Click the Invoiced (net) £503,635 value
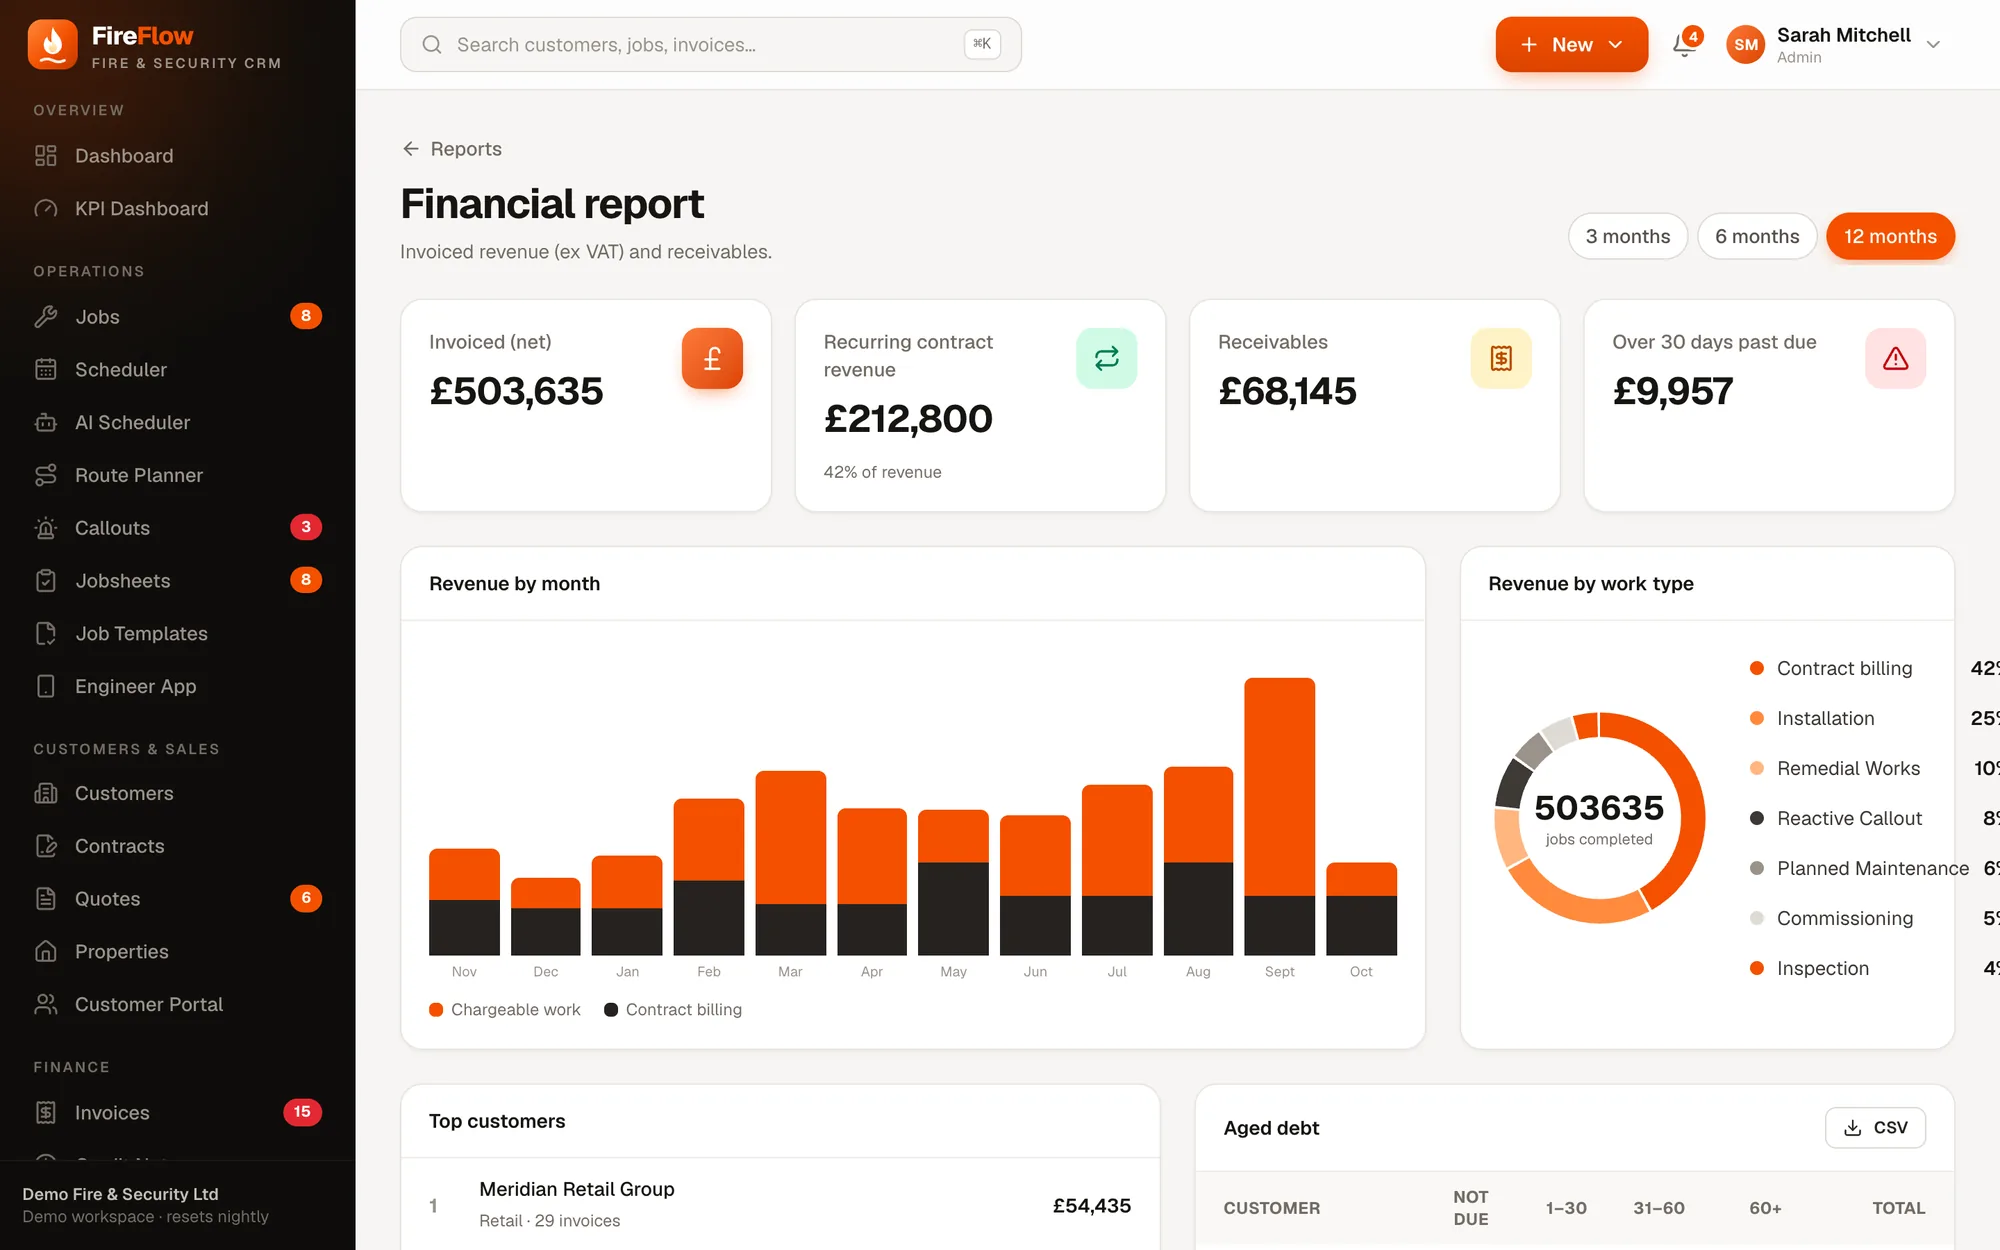The width and height of the screenshot is (2000, 1250). click(516, 391)
